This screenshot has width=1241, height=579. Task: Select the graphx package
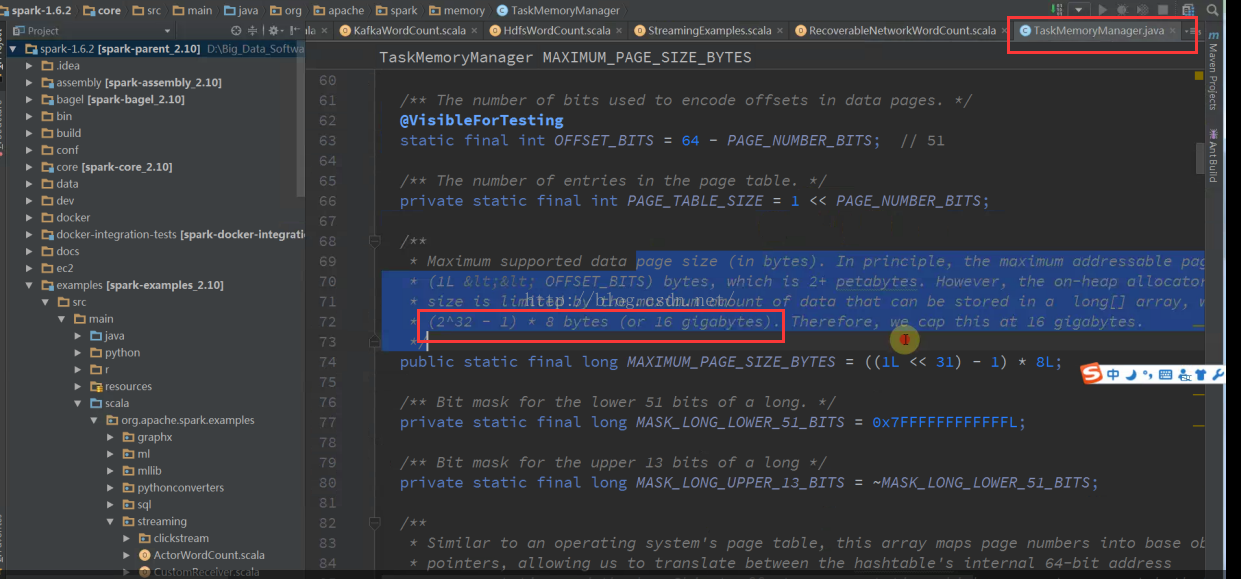147,437
